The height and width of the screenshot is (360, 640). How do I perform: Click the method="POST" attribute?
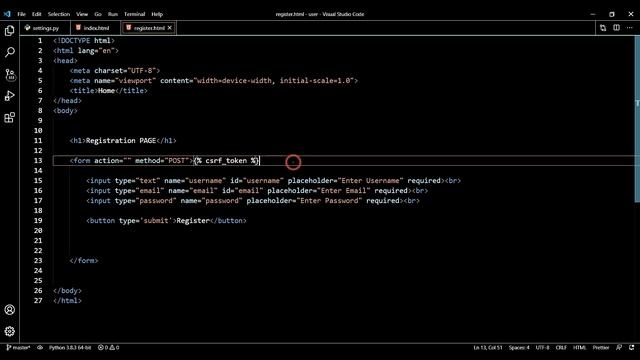(162, 160)
